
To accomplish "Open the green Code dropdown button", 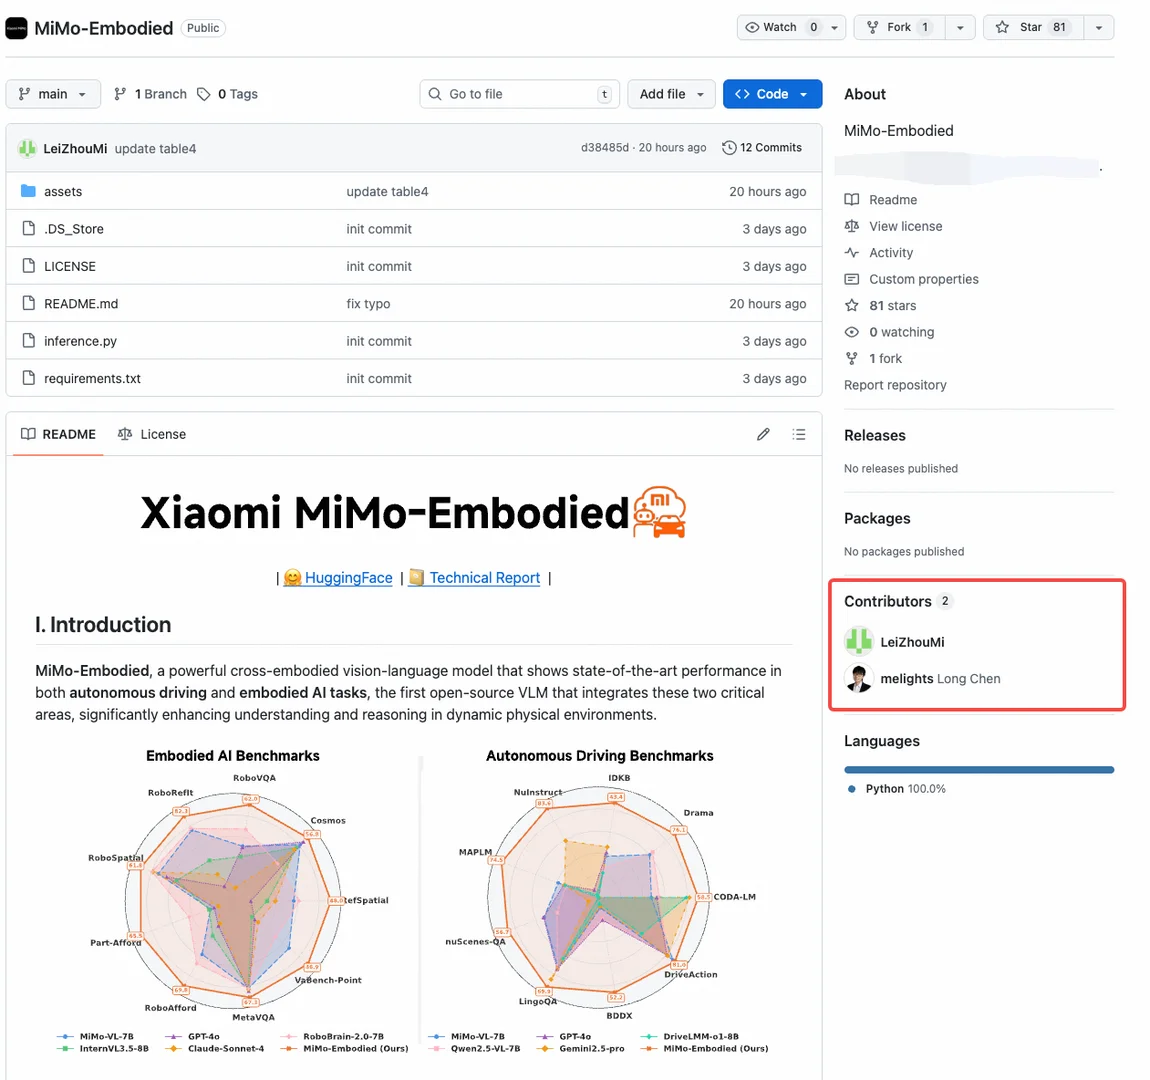I will point(772,94).
